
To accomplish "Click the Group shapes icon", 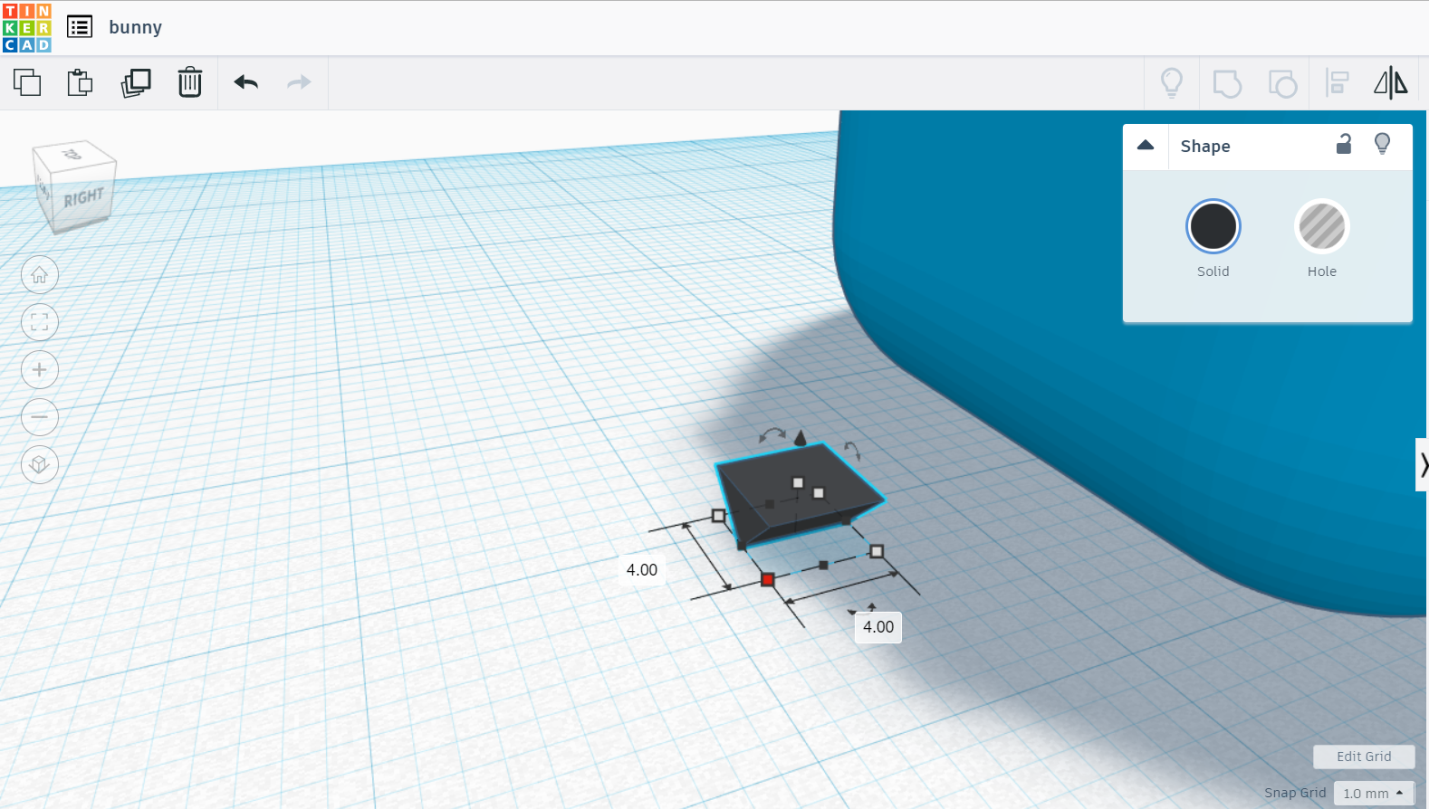I will coord(1227,83).
